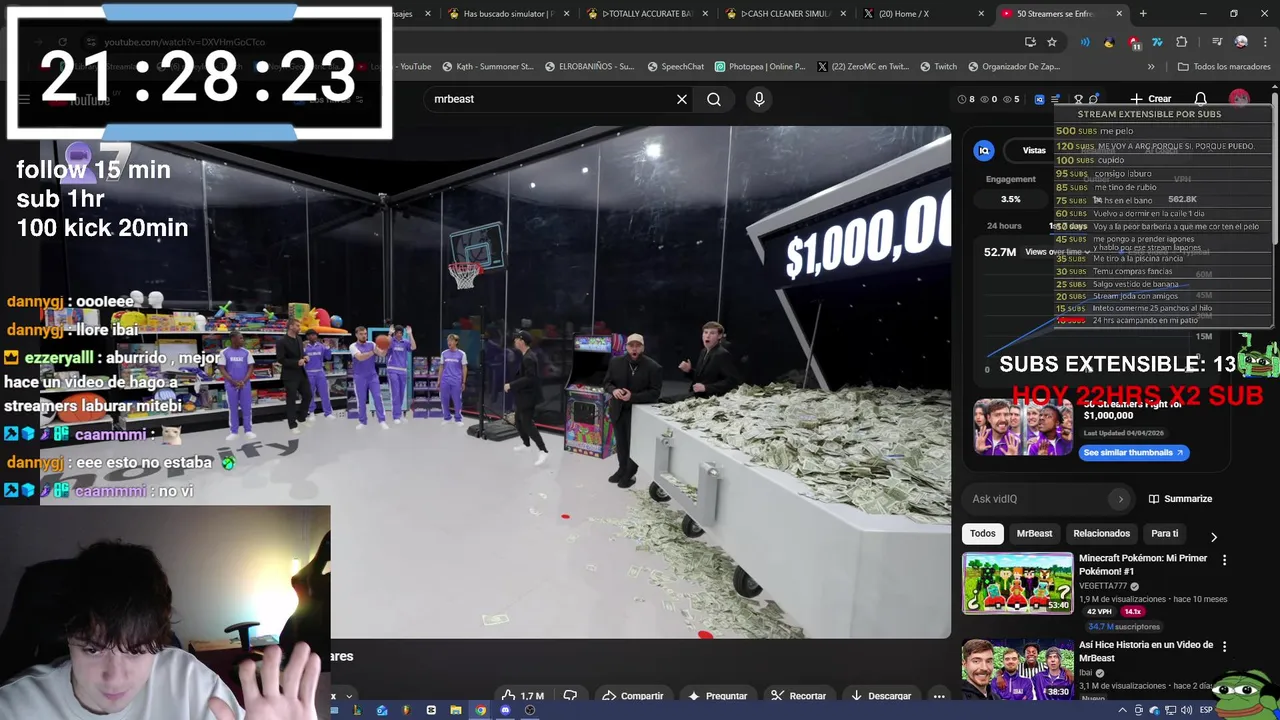The height and width of the screenshot is (720, 1280).
Task: Click inside the Ask vidIQ input field
Action: [1035, 499]
